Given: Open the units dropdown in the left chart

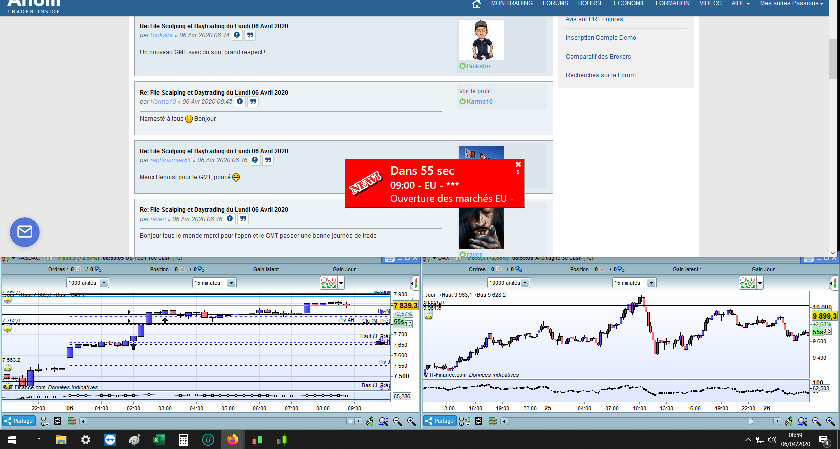Looking at the screenshot, I should pos(87,283).
